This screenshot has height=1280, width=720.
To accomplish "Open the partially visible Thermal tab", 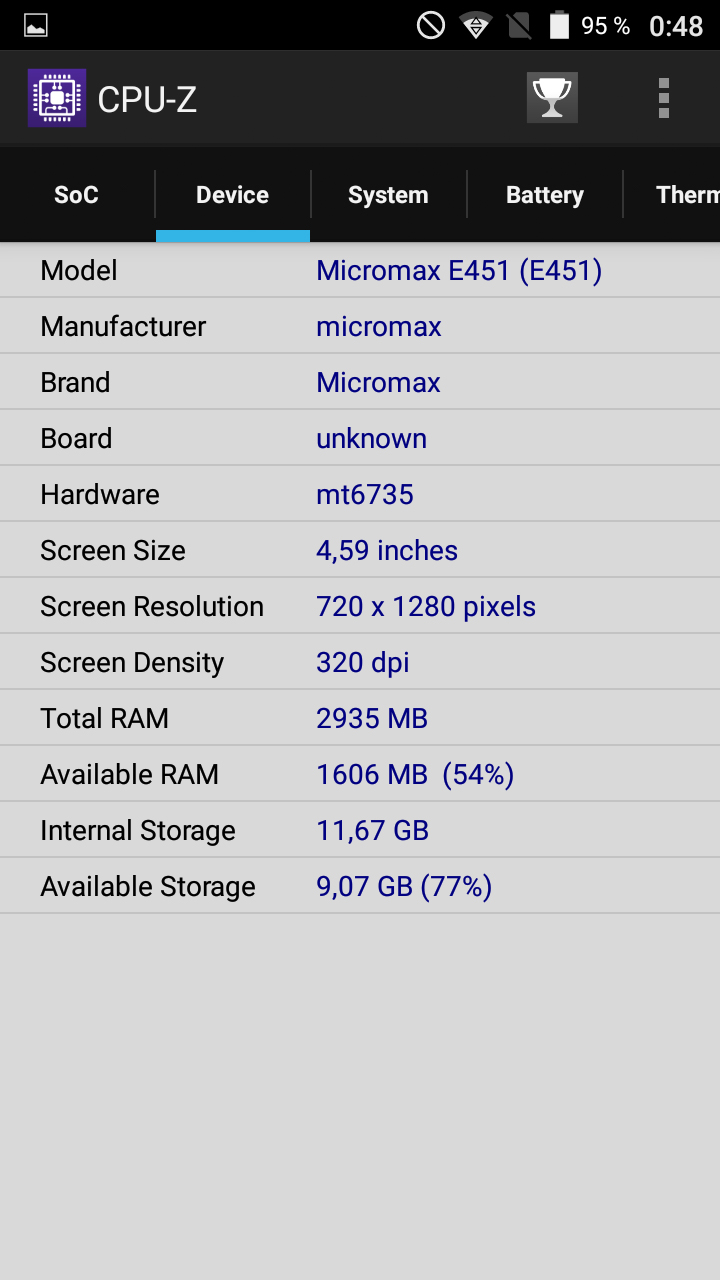I will pos(687,195).
